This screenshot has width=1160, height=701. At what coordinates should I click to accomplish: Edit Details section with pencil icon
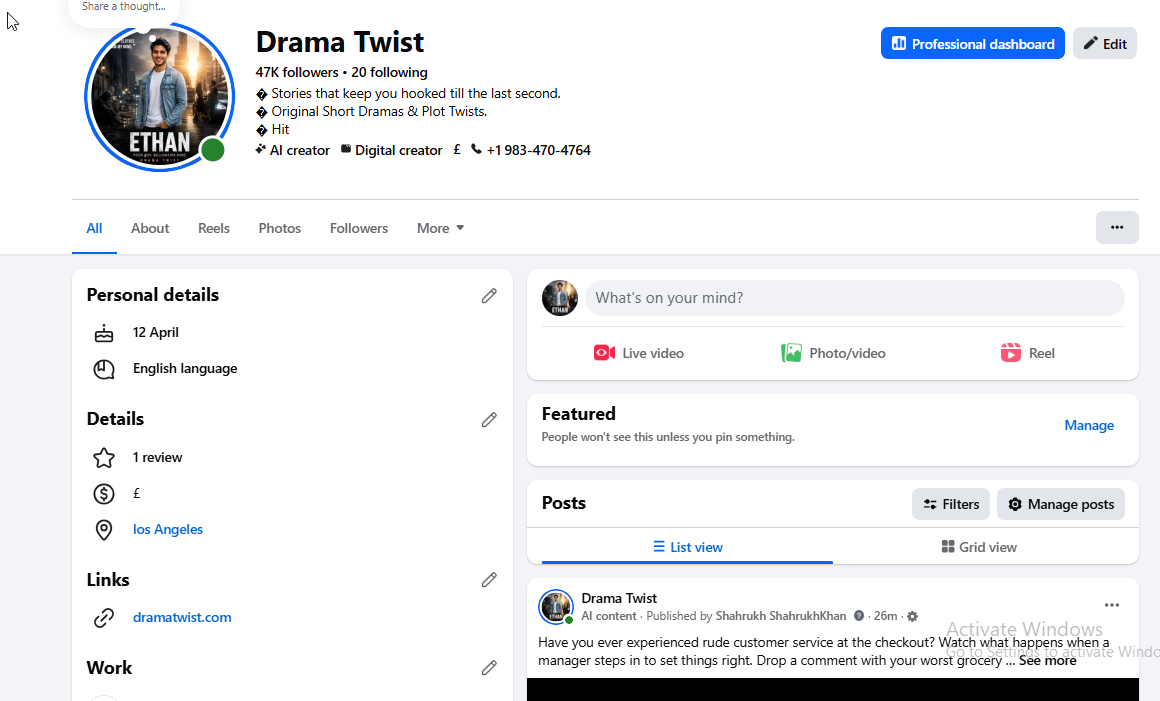489,420
